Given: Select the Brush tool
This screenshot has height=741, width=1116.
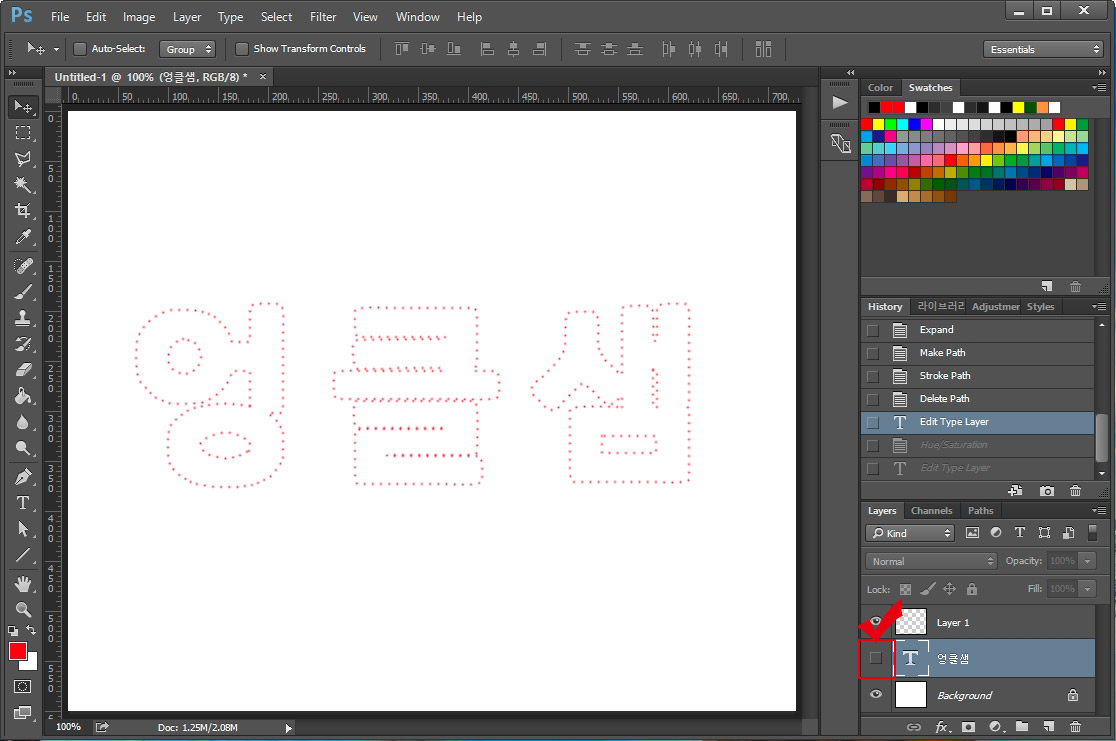Looking at the screenshot, I should coord(22,292).
